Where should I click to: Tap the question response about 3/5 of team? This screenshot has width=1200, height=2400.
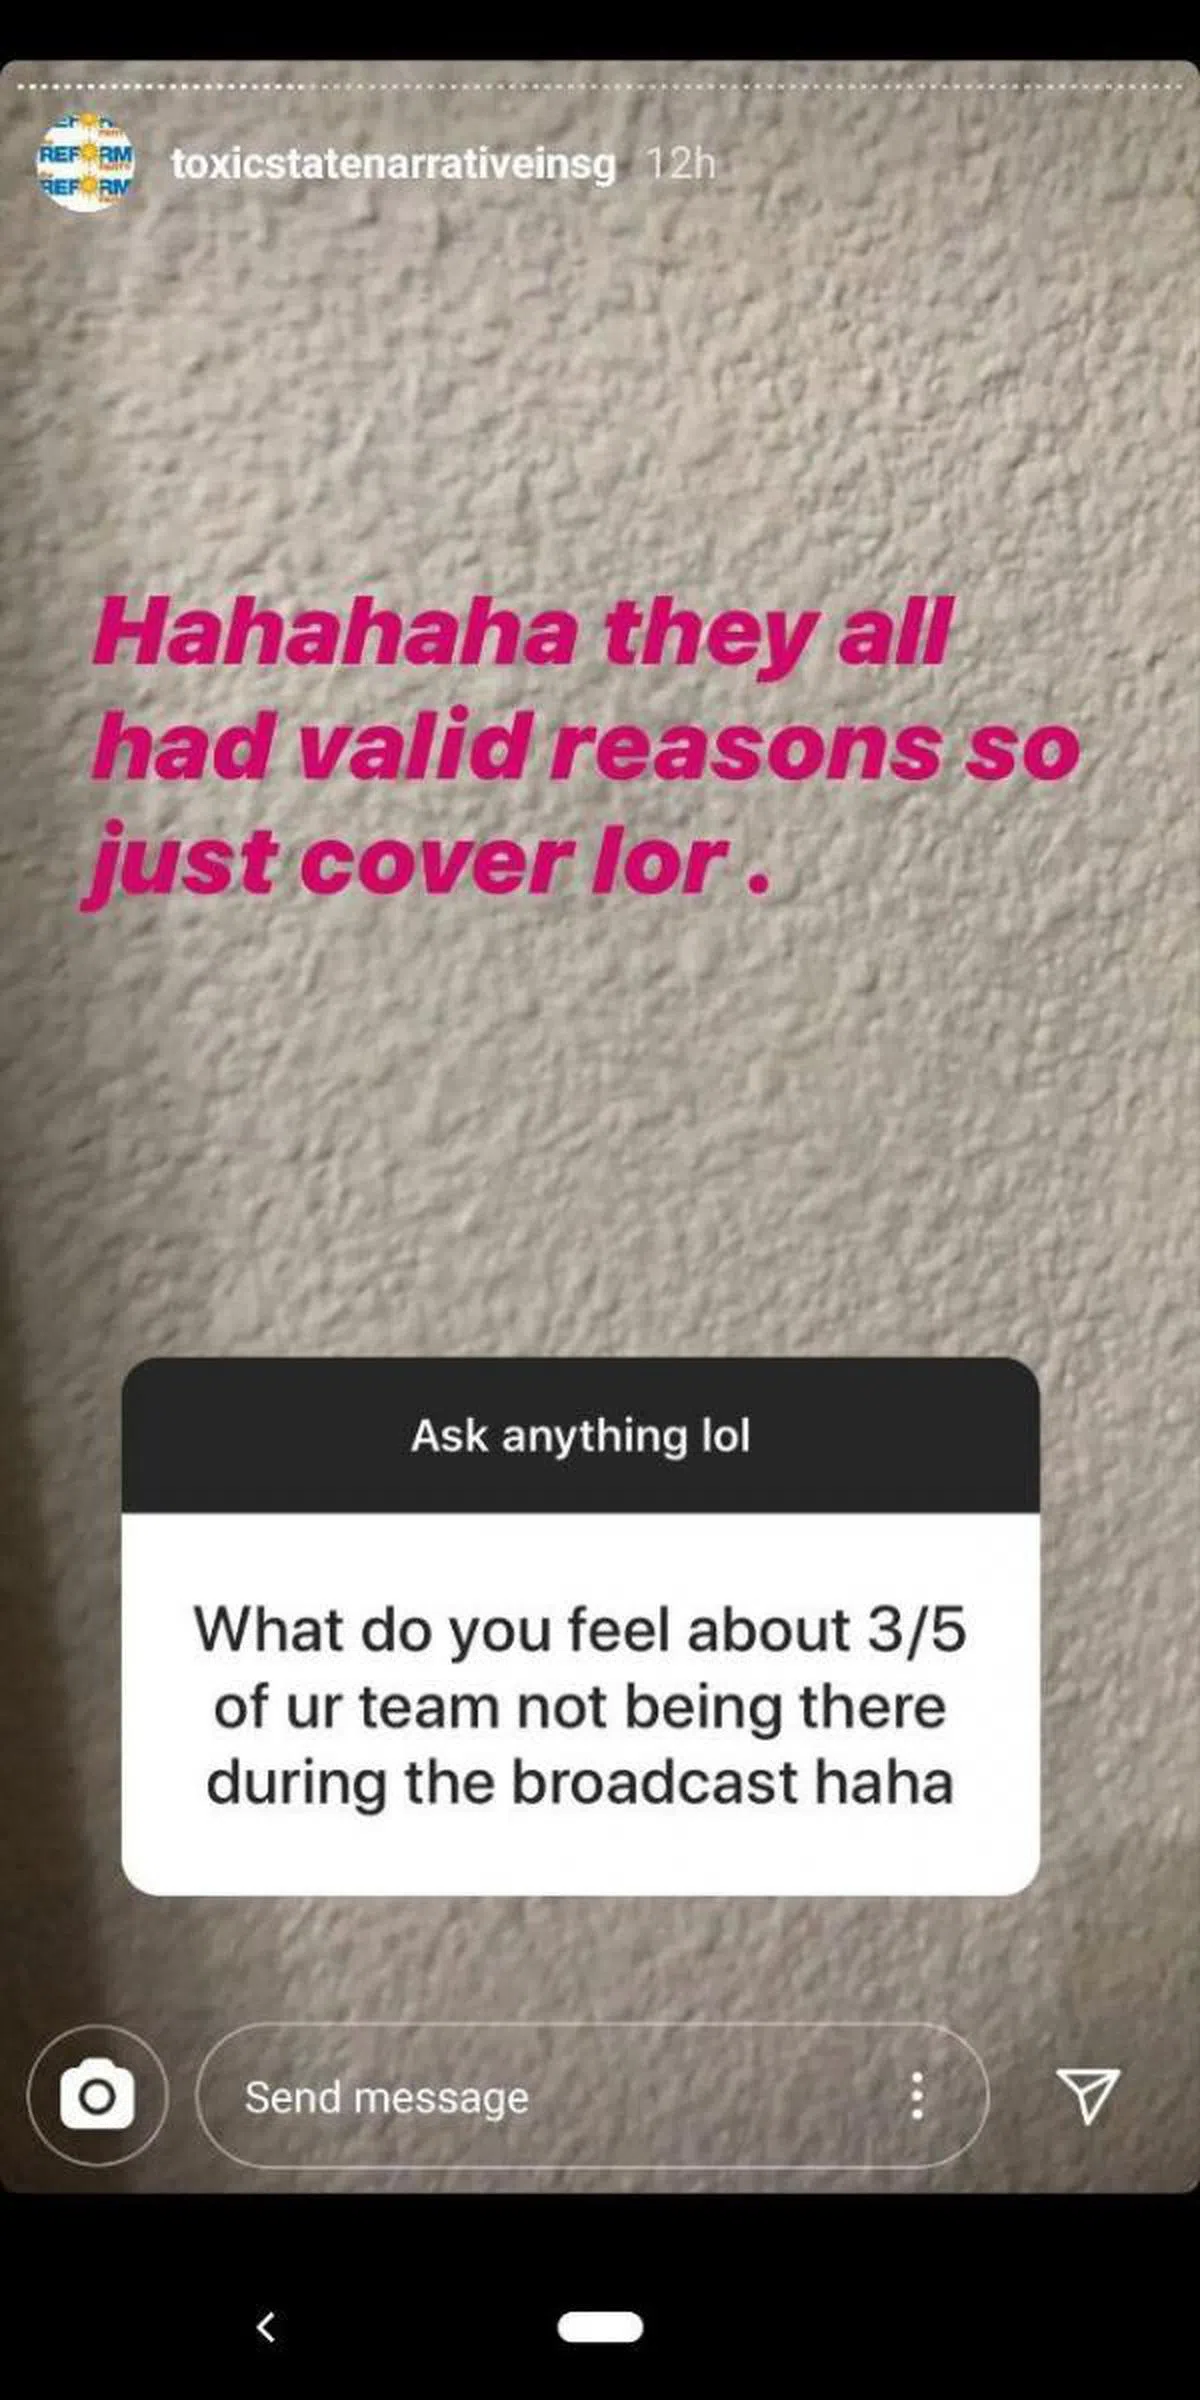pos(580,1704)
